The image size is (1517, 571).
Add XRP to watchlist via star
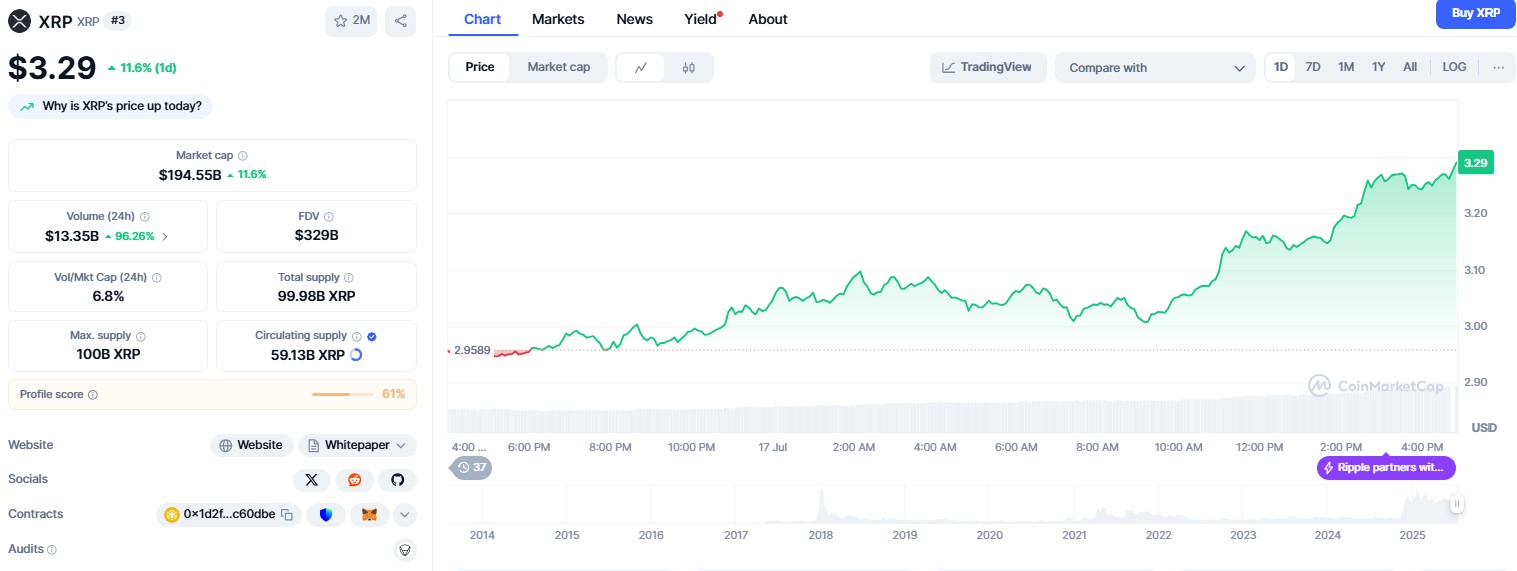point(351,21)
